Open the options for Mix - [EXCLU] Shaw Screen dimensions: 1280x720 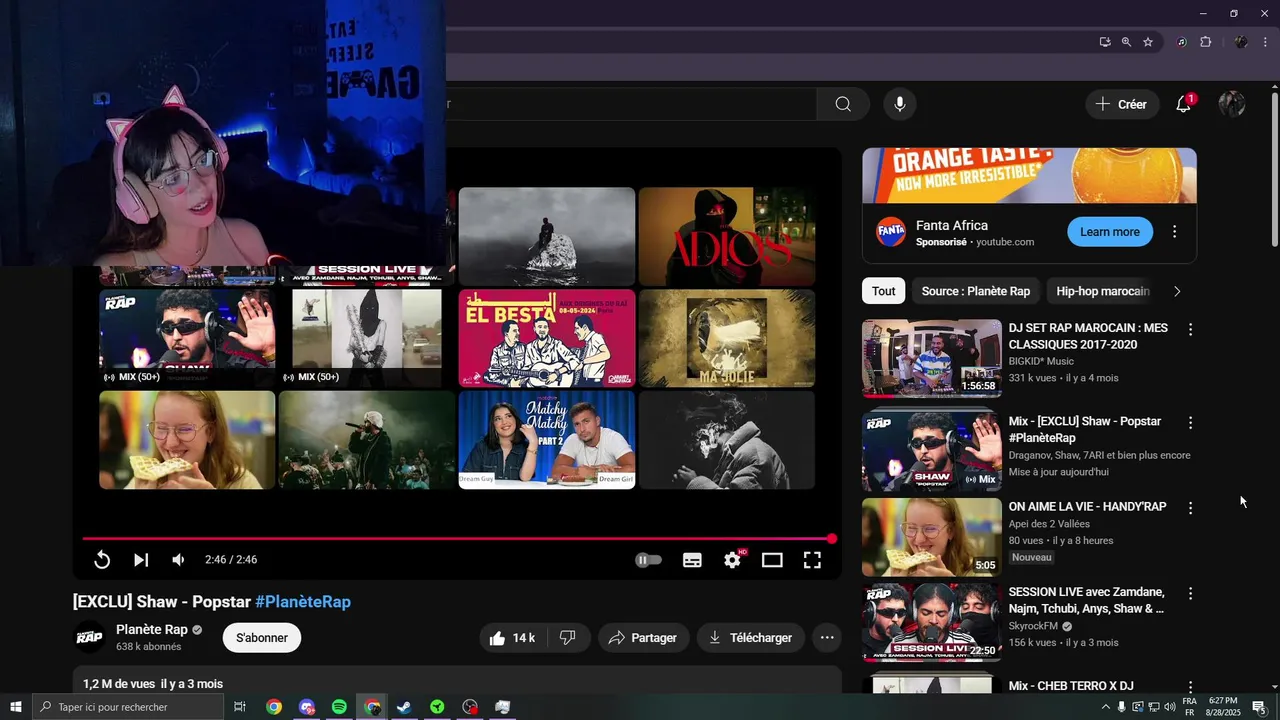[1190, 423]
